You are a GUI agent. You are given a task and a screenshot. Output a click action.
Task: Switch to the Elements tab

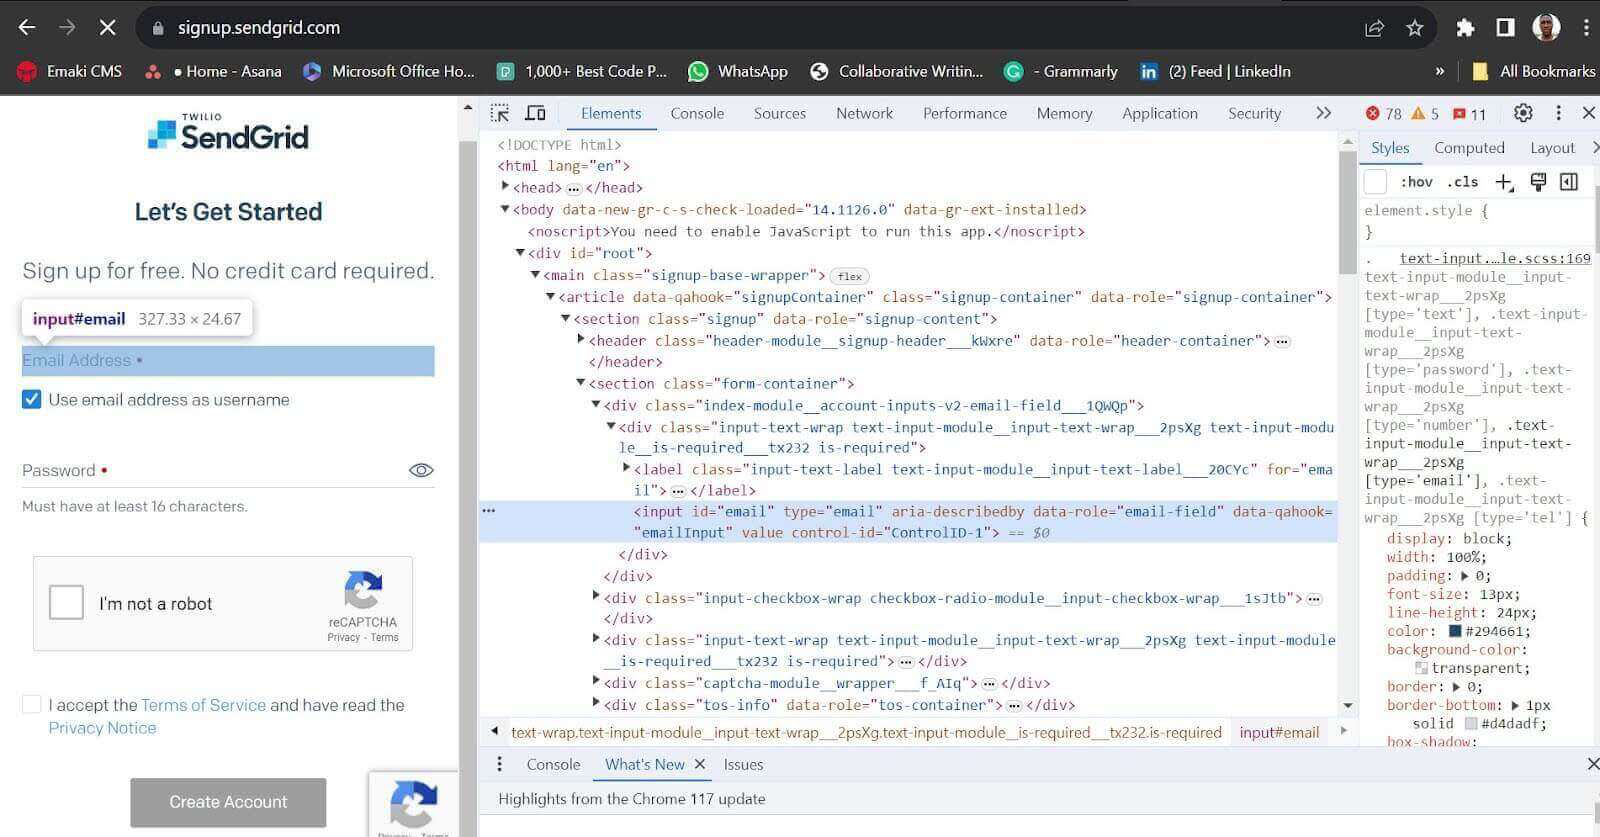coord(611,113)
